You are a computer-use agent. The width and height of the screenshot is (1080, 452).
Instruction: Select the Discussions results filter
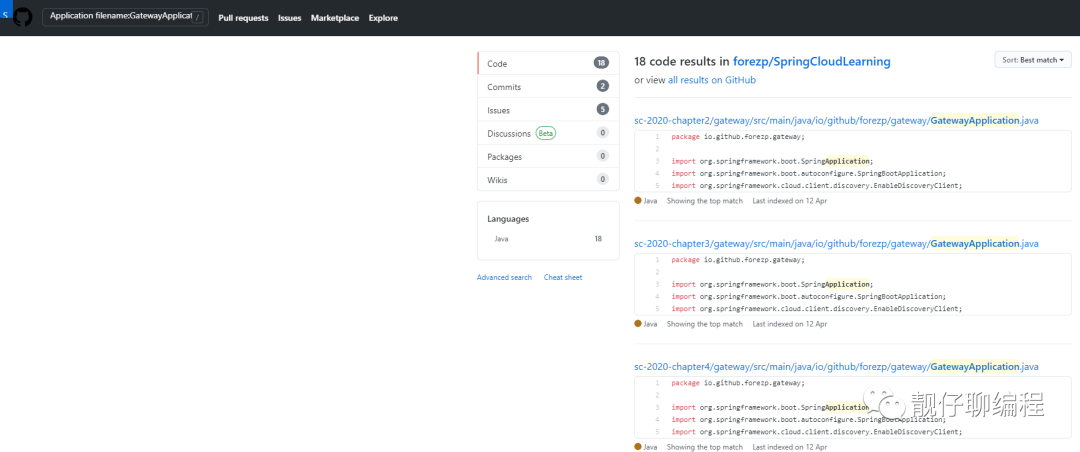click(548, 133)
